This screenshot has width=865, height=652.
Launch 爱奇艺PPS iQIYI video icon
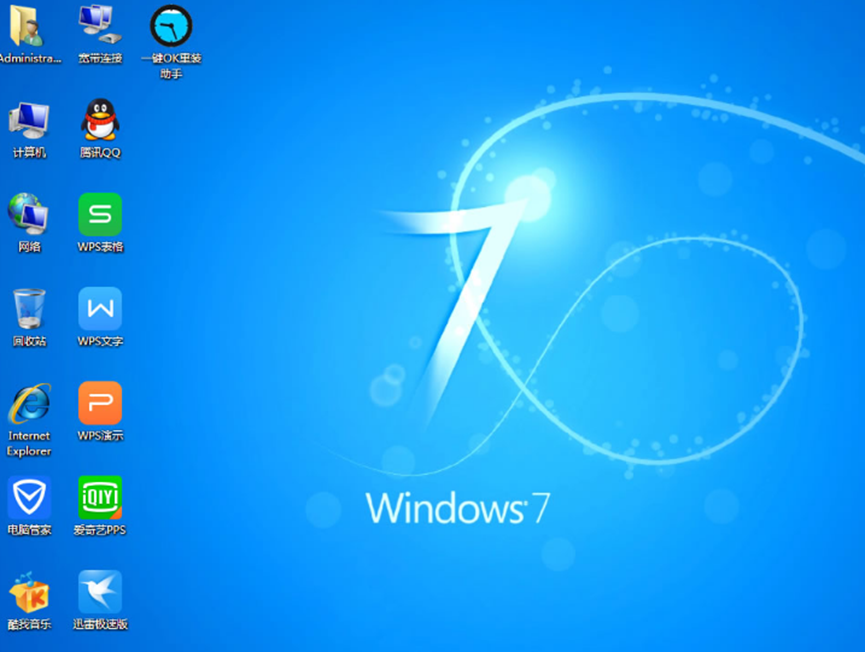pyautogui.click(x=100, y=498)
